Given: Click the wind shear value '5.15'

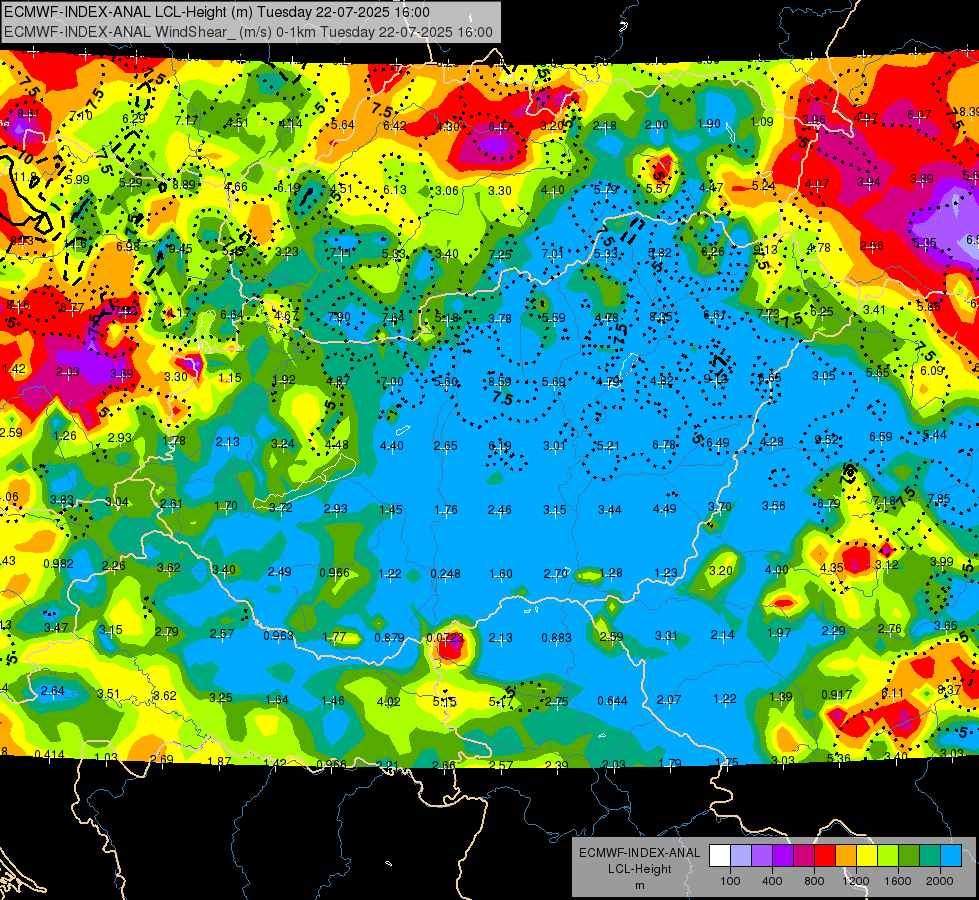Looking at the screenshot, I should click(445, 702).
